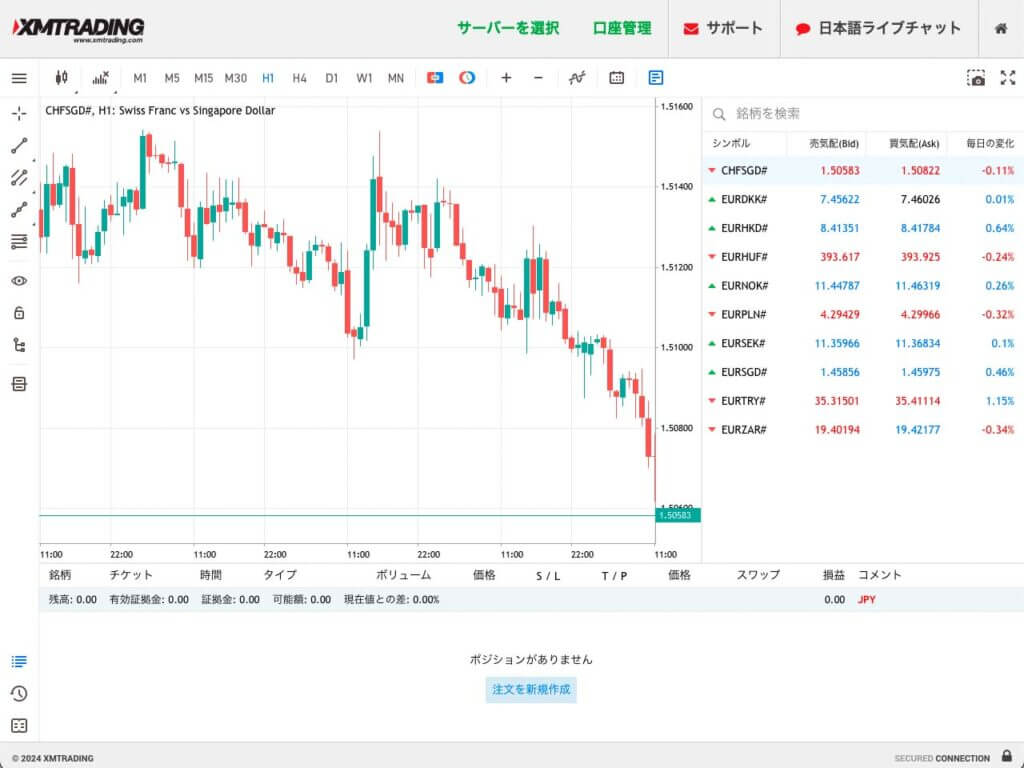1024x768 pixels.
Task: Open the economic calendar icon
Action: (x=617, y=78)
